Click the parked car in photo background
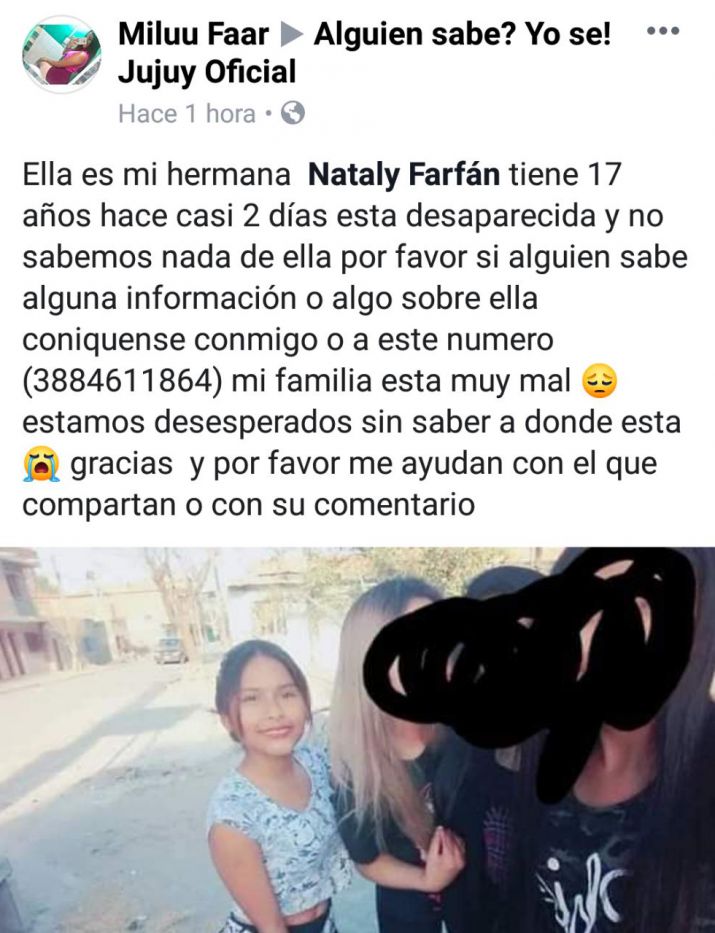This screenshot has width=715, height=933. click(171, 650)
